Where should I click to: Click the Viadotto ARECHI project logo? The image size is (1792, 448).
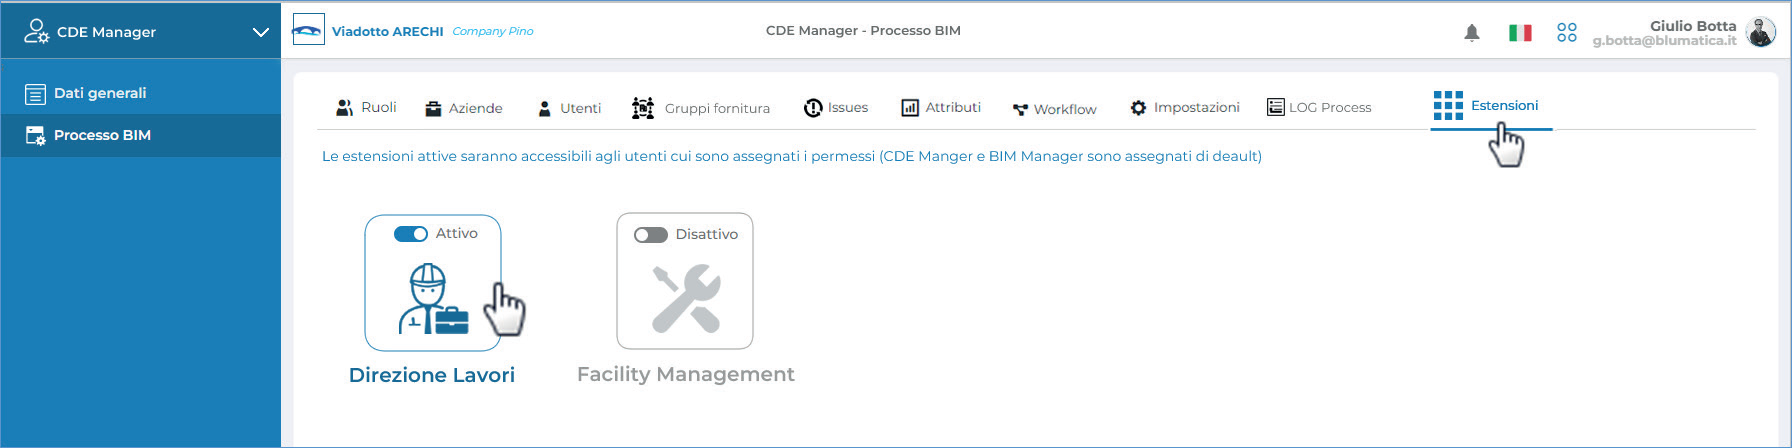pos(308,30)
